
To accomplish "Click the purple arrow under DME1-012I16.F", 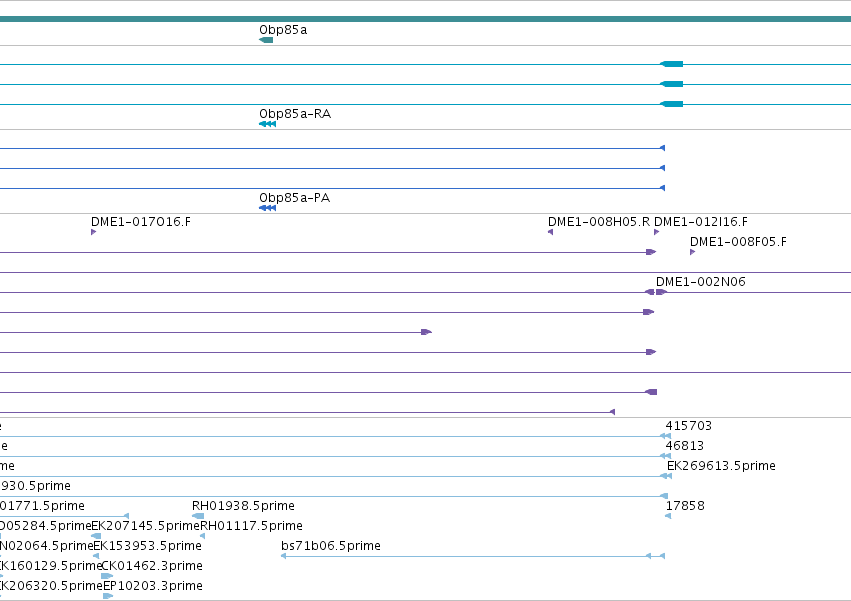I will coord(657,232).
